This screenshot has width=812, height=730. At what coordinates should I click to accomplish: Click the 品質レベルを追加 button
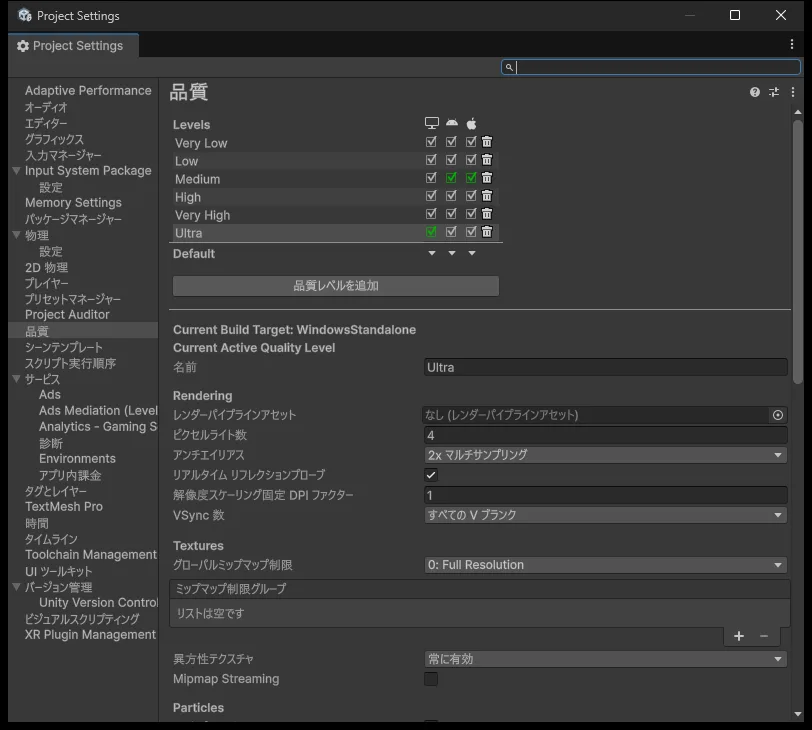pyautogui.click(x=336, y=286)
